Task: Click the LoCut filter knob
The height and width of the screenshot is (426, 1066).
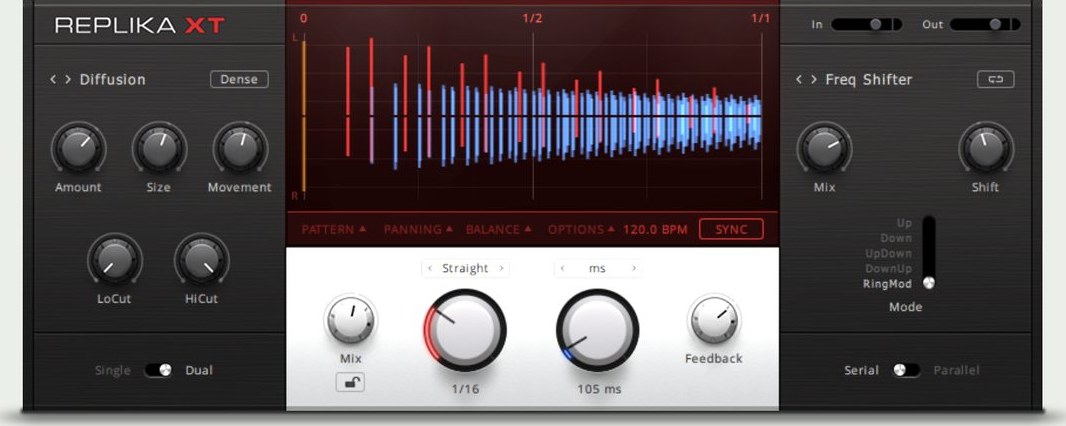Action: click(114, 260)
